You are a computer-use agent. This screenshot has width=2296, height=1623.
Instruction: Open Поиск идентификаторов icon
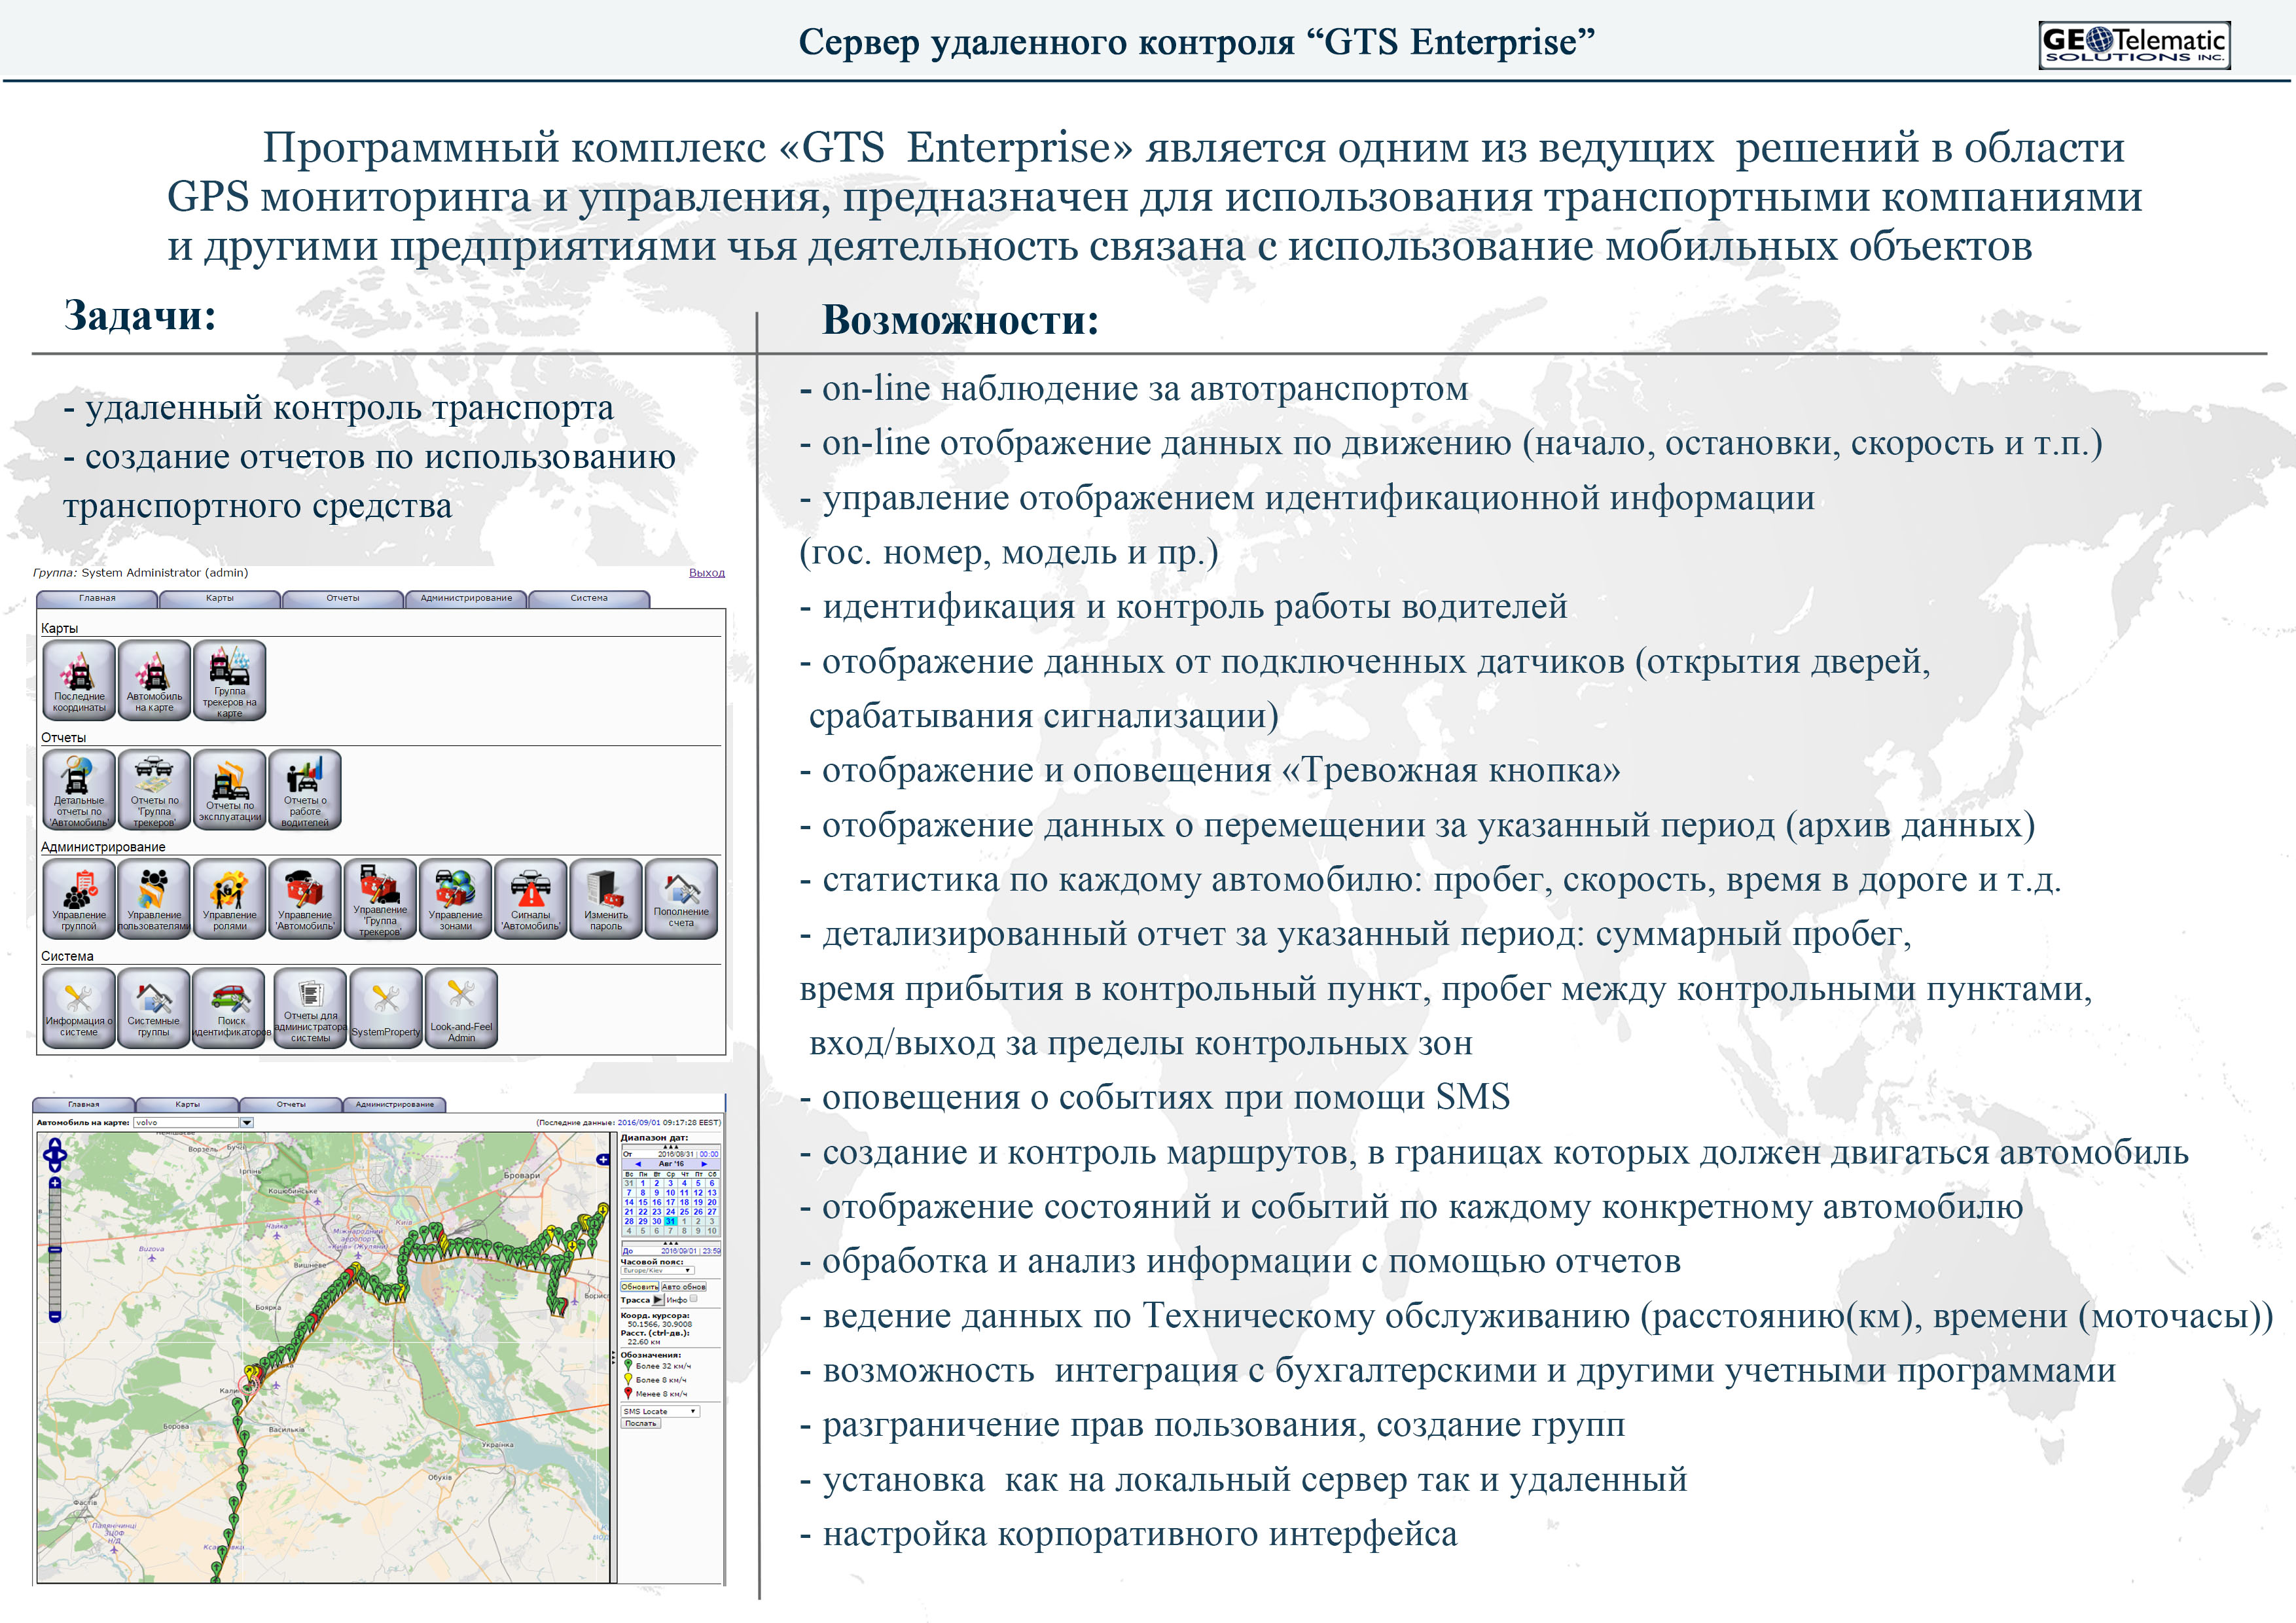pos(230,1008)
